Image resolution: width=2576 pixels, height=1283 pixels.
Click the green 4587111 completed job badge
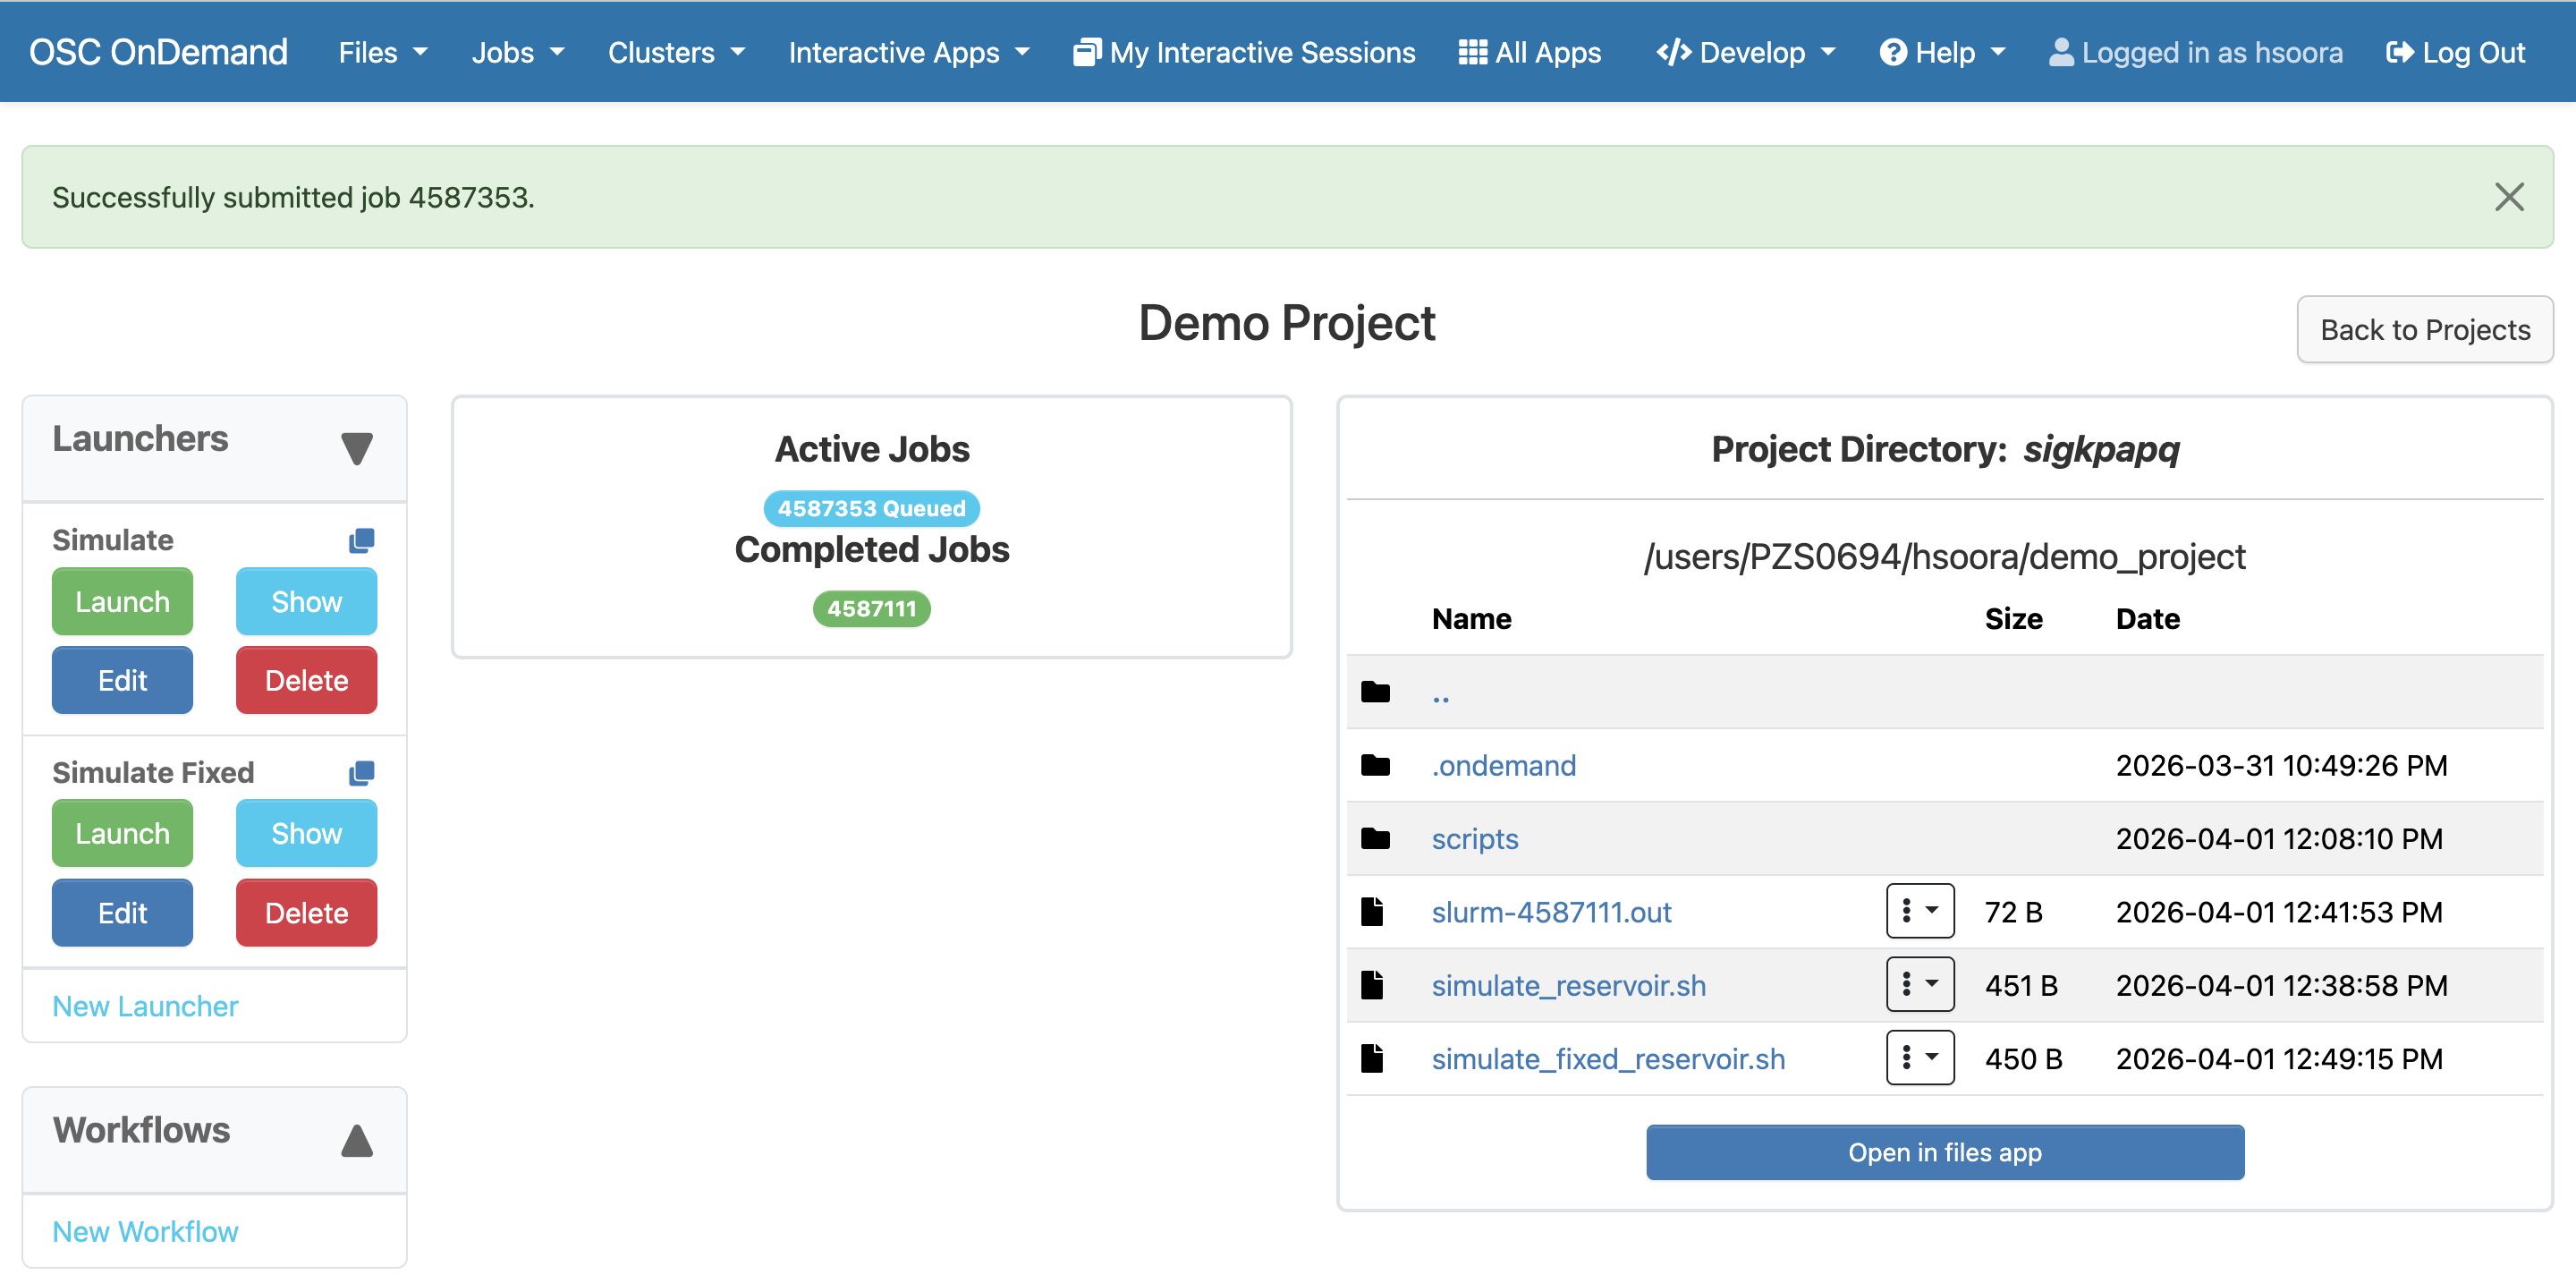(x=871, y=608)
